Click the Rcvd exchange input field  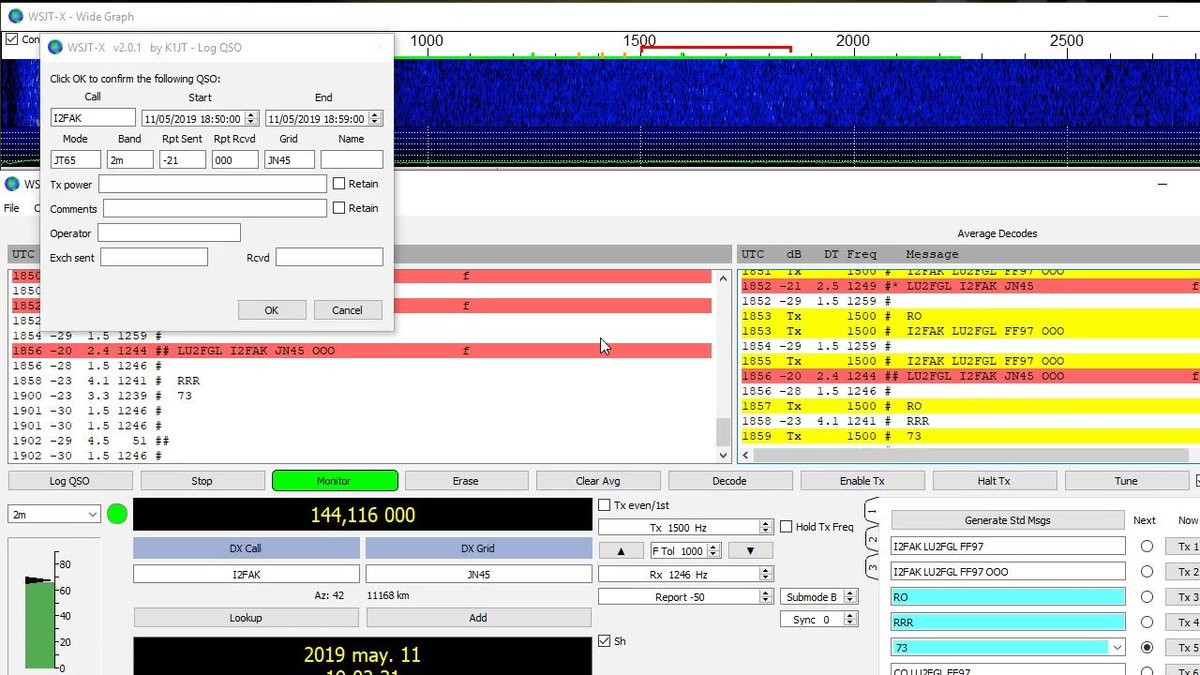tap(329, 257)
